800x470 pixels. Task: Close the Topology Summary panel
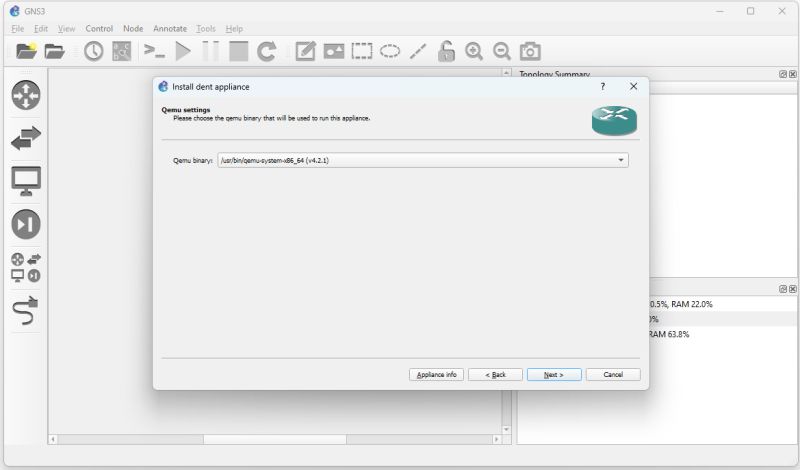coord(792,74)
